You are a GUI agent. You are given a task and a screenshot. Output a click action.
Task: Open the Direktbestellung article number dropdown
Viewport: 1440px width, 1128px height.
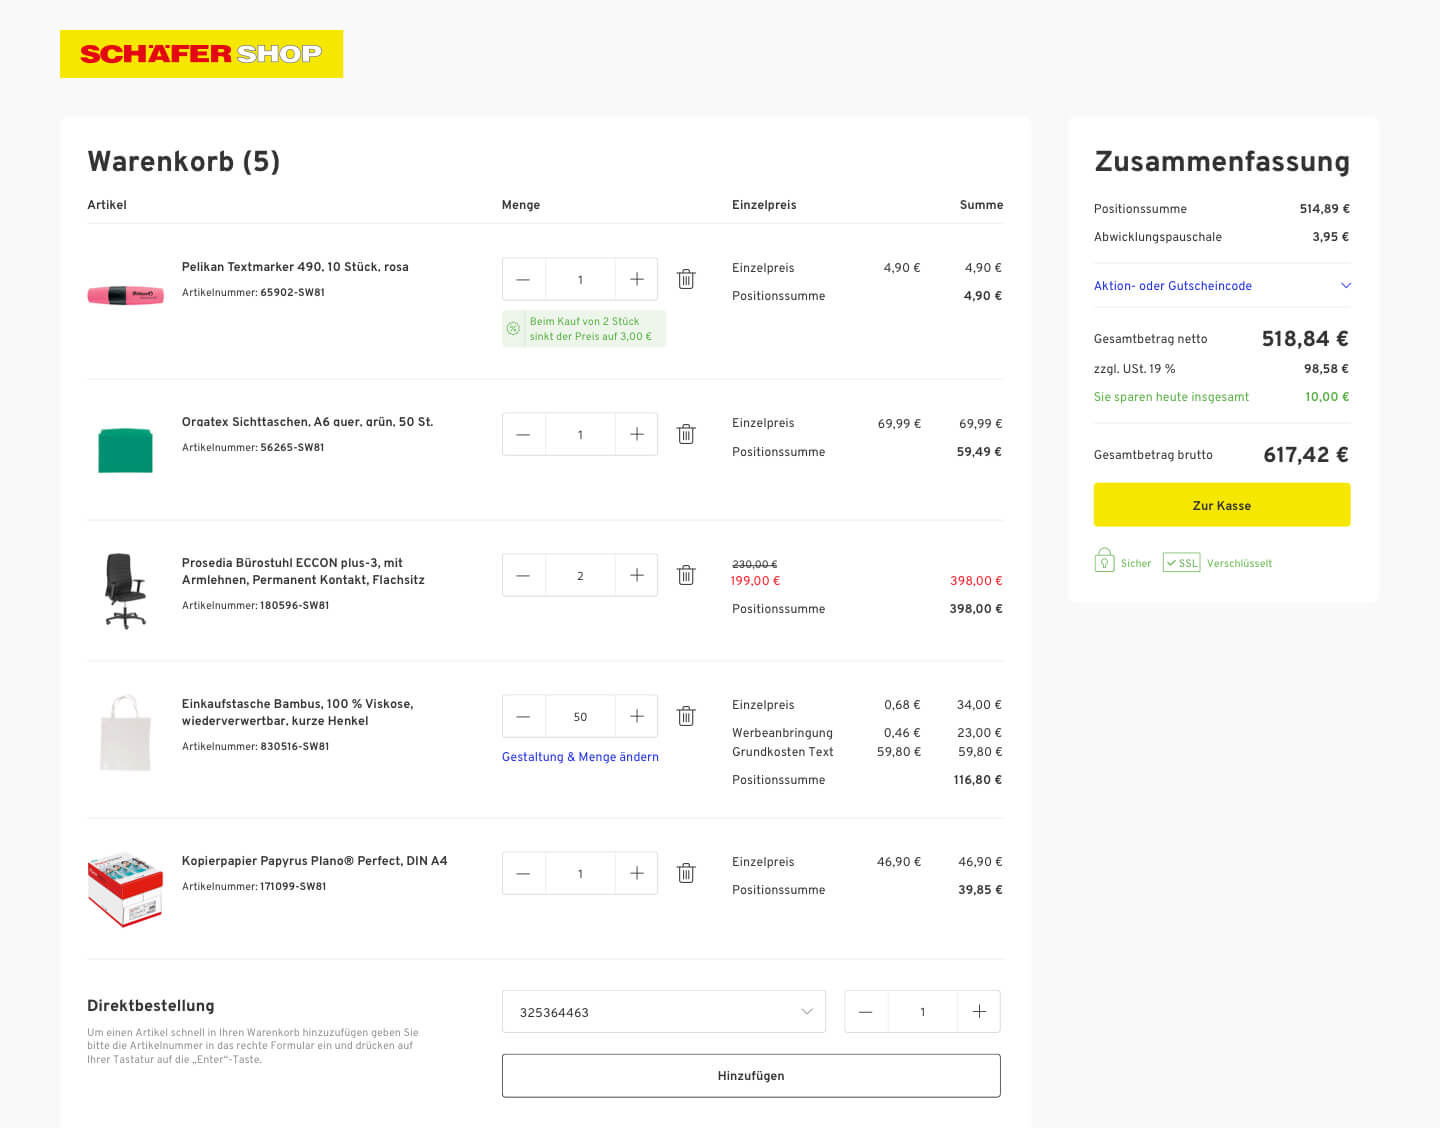click(806, 1012)
